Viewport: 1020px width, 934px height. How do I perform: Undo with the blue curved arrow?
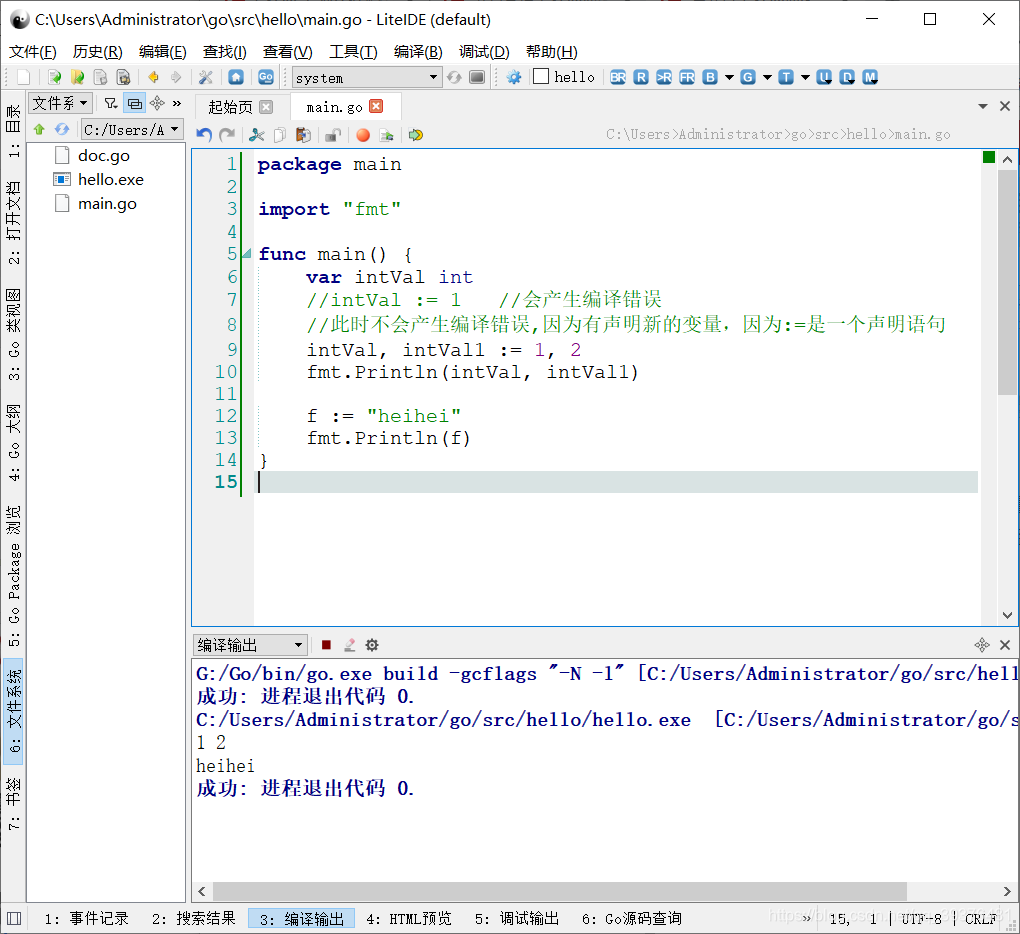tap(204, 135)
